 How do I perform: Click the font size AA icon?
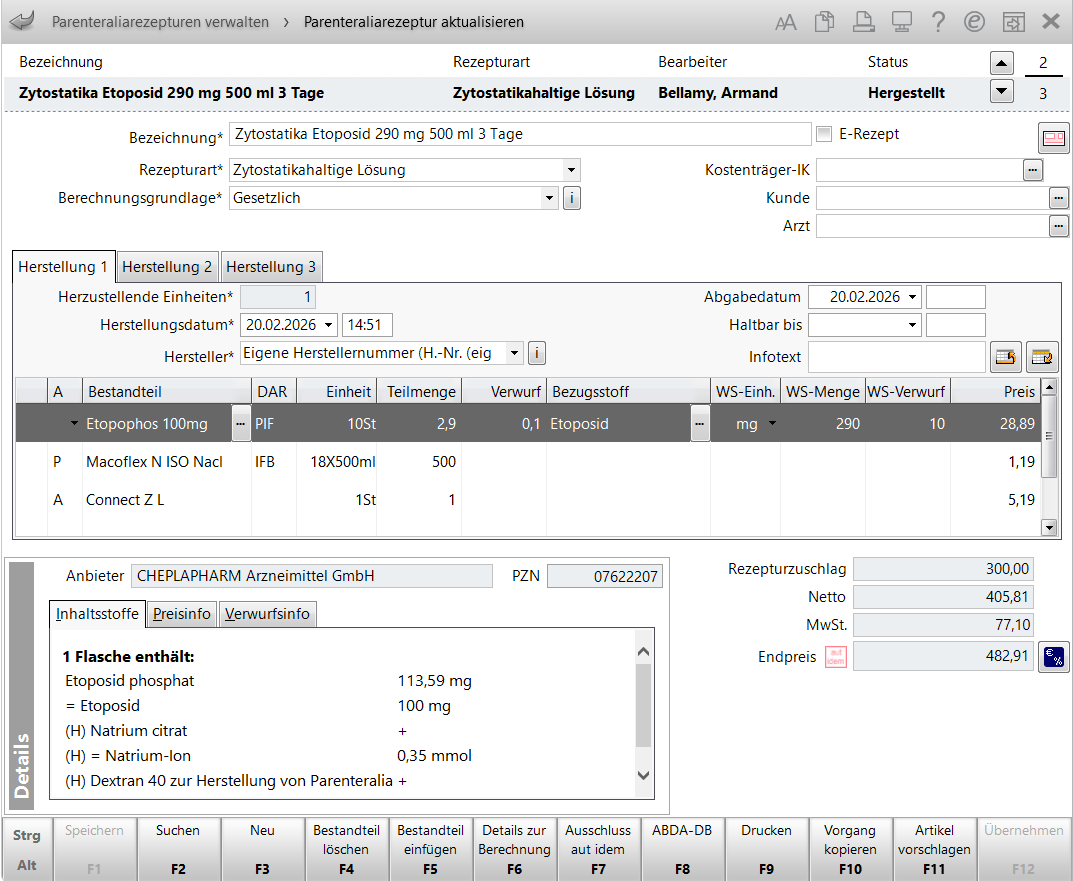click(x=786, y=22)
